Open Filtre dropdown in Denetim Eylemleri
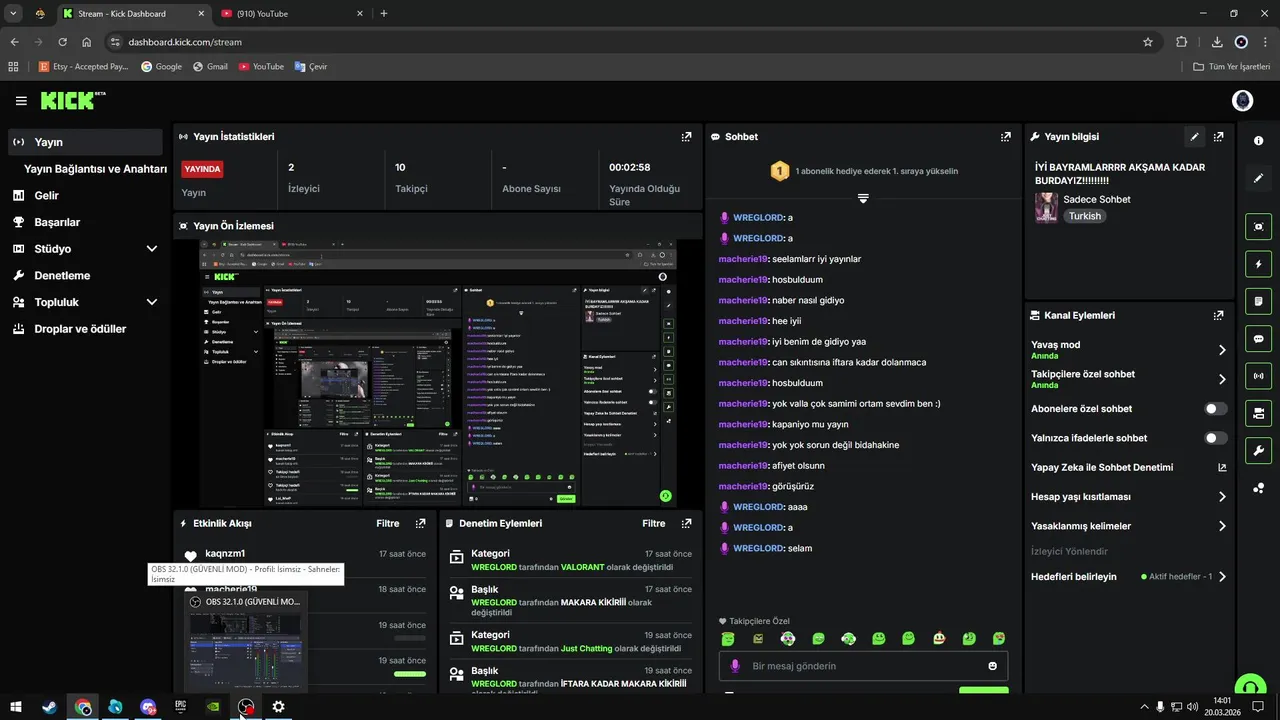 [x=654, y=523]
